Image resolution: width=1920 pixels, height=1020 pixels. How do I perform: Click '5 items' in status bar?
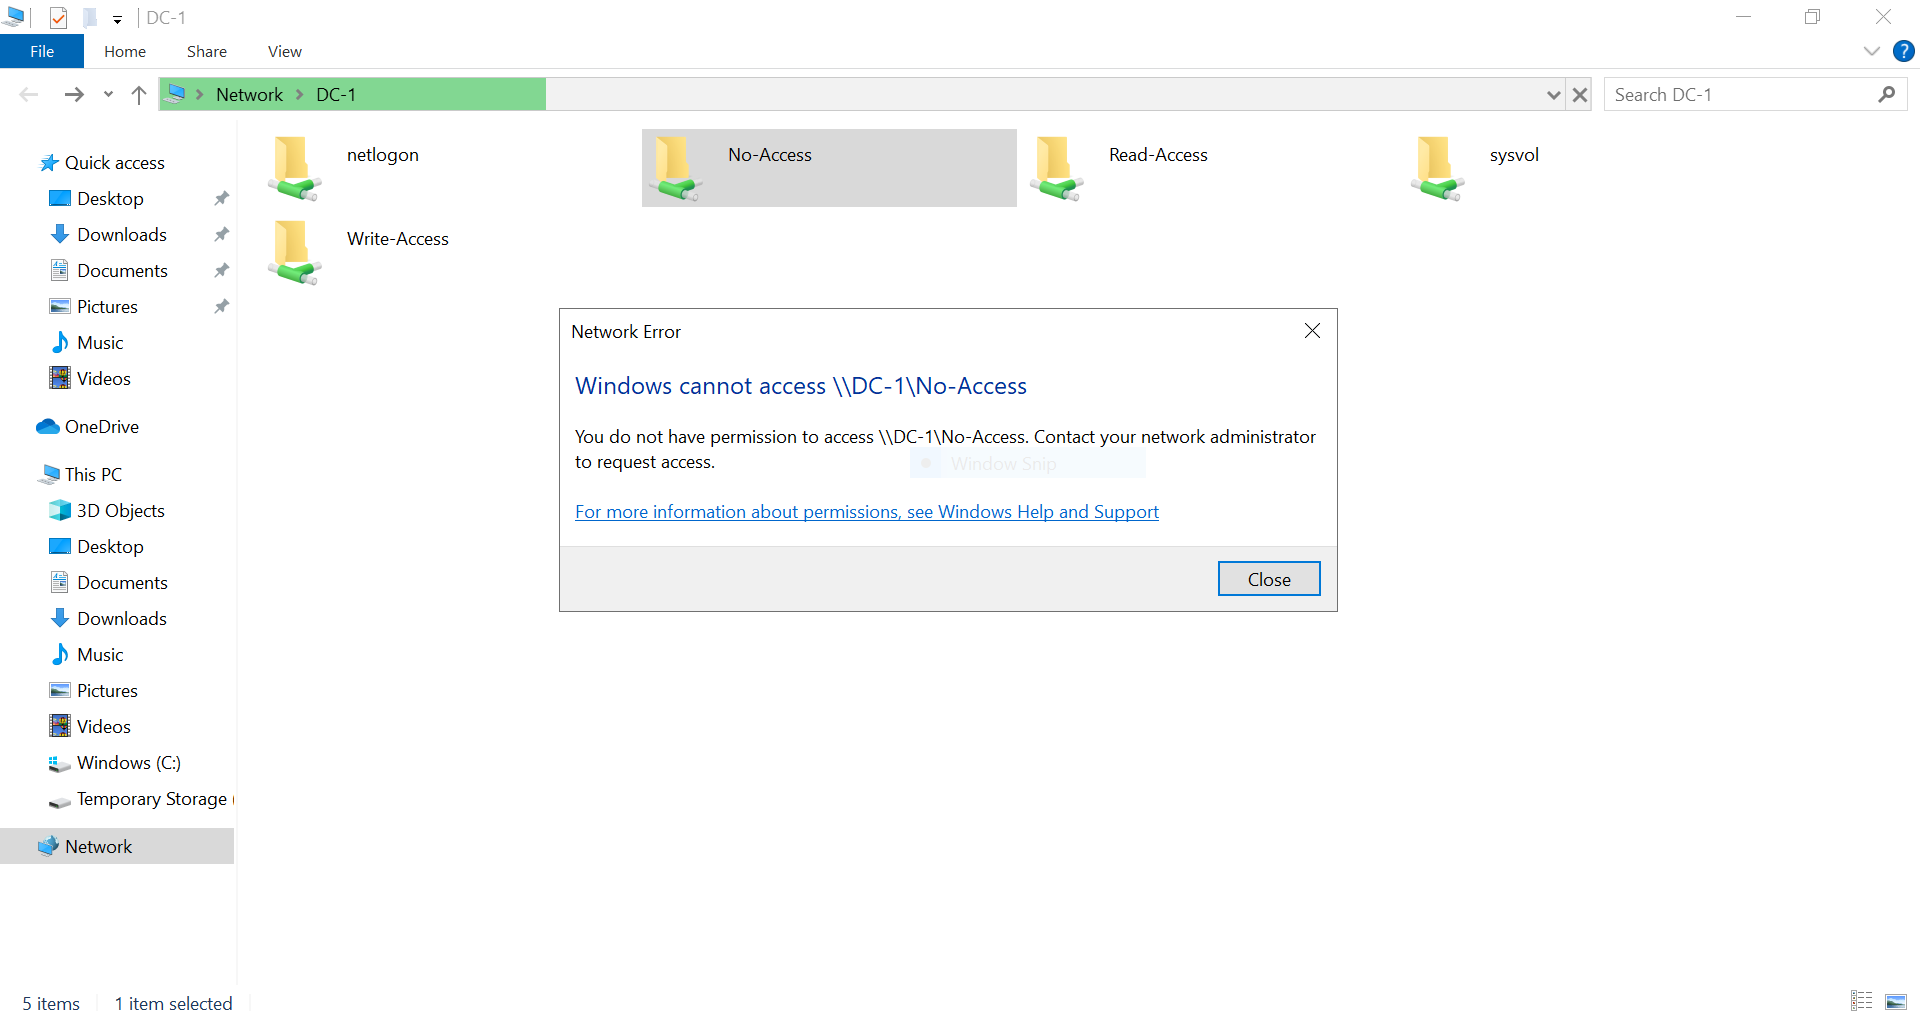(x=51, y=1003)
